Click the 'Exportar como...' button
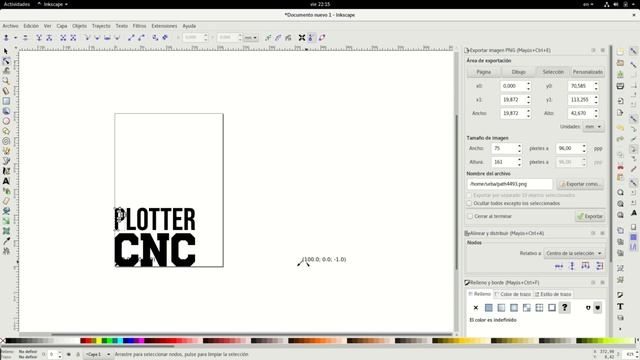The image size is (640, 360). point(580,184)
